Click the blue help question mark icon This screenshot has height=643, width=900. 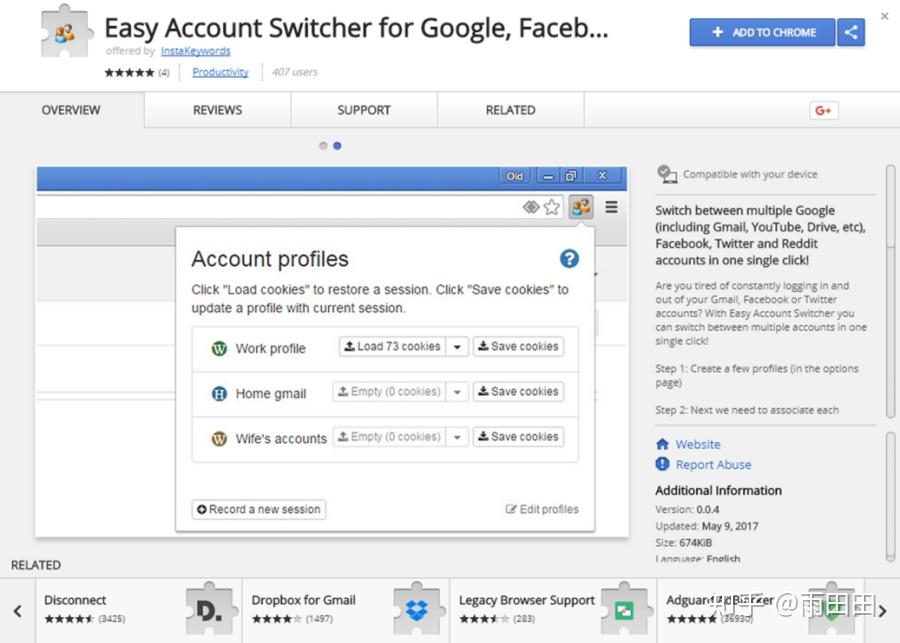pyautogui.click(x=569, y=259)
